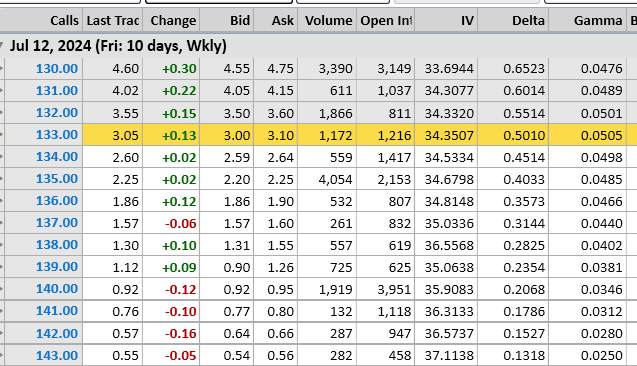The height and width of the screenshot is (366, 637).
Task: Sort by the Volume column header
Action: pos(327,20)
